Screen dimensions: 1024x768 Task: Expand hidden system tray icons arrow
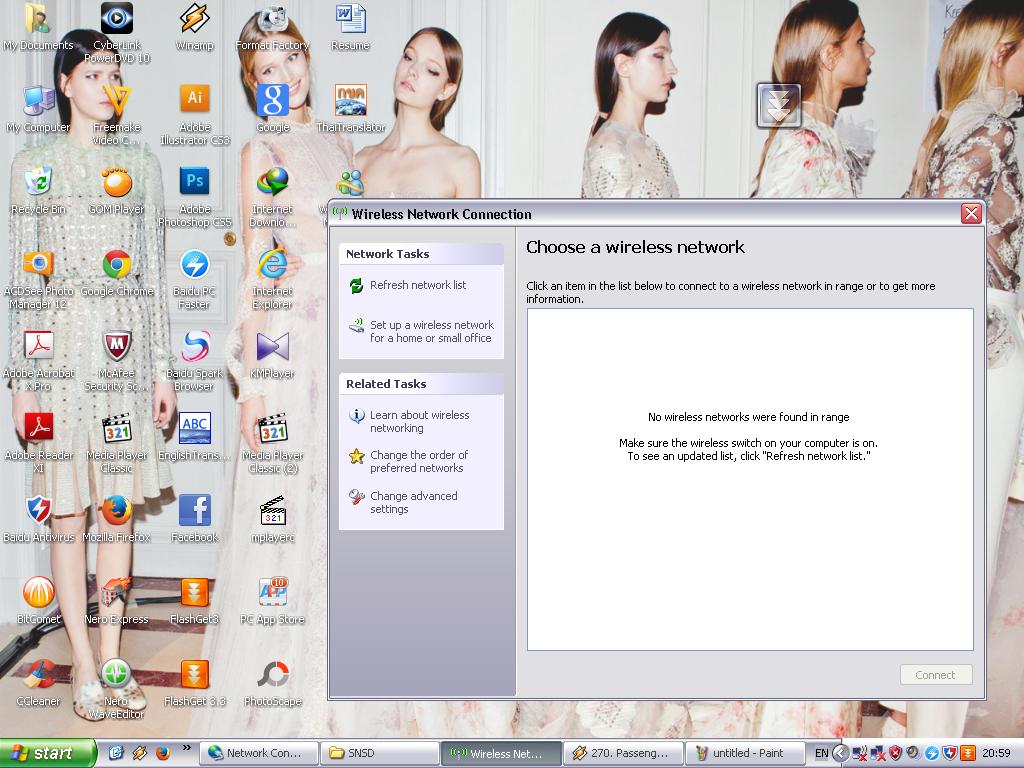coord(840,753)
